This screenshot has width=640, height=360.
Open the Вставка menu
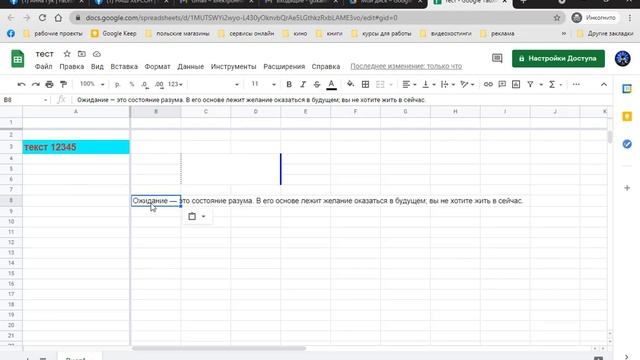click(124, 67)
